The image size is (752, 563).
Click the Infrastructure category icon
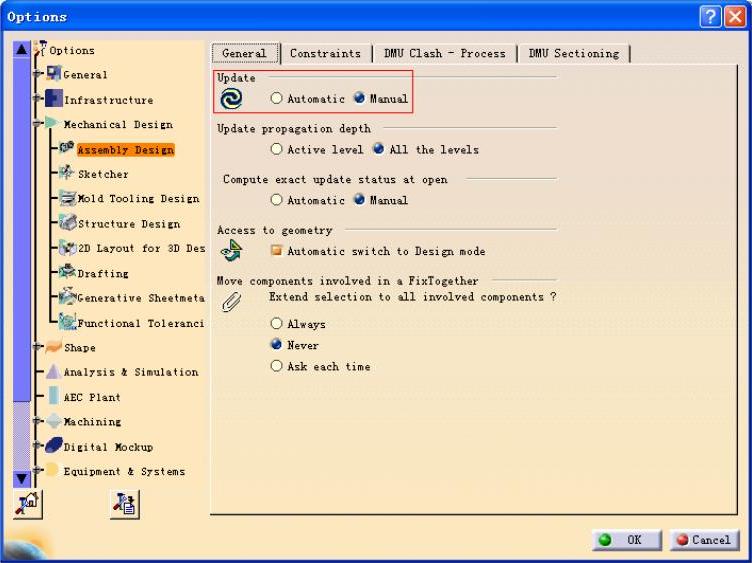[x=54, y=98]
